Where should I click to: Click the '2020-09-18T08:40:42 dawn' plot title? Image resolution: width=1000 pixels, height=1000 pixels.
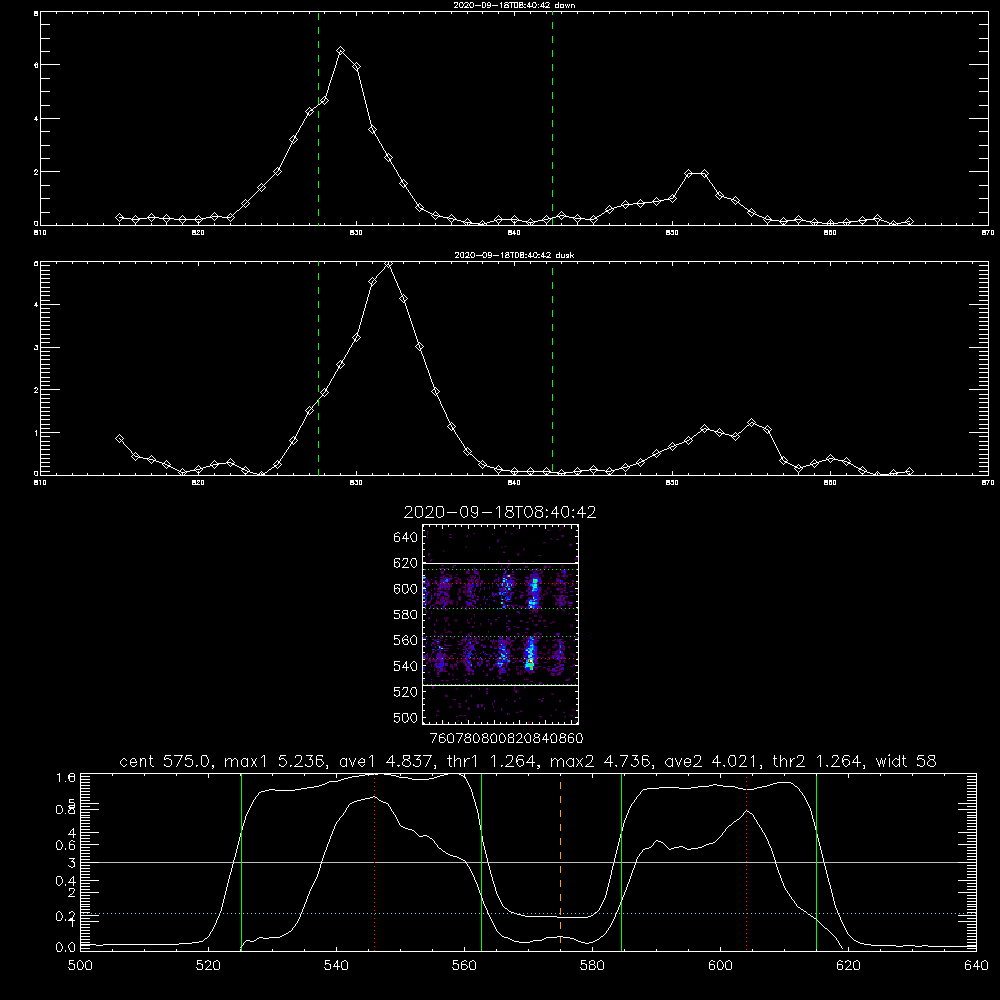click(x=514, y=5)
